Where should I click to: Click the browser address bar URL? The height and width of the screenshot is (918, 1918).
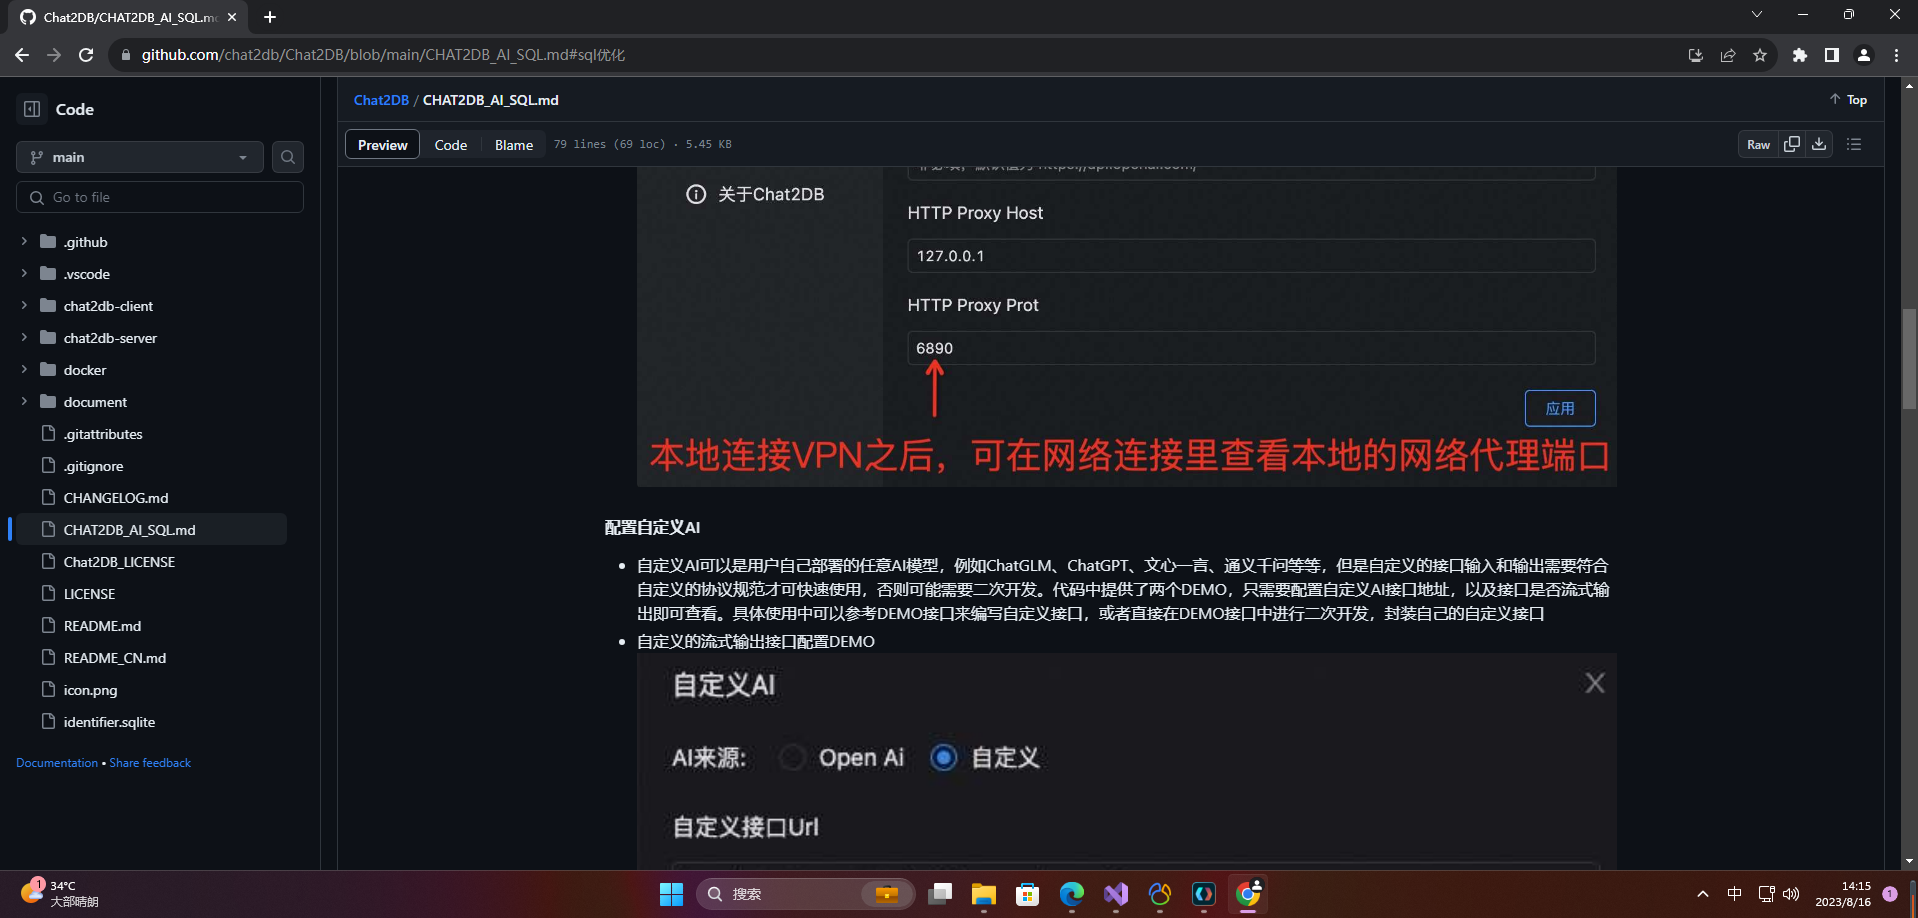(x=383, y=55)
